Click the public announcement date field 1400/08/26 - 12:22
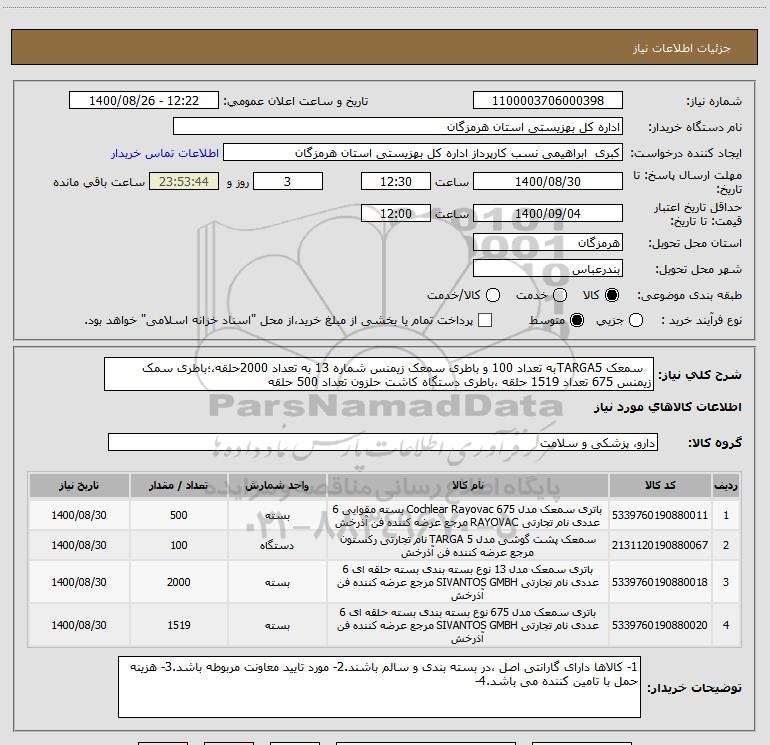Image resolution: width=770 pixels, height=745 pixels. (143, 100)
